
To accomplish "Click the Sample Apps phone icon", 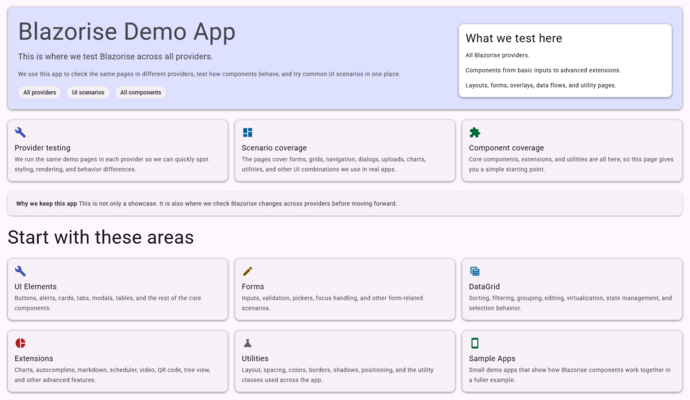I will point(474,343).
